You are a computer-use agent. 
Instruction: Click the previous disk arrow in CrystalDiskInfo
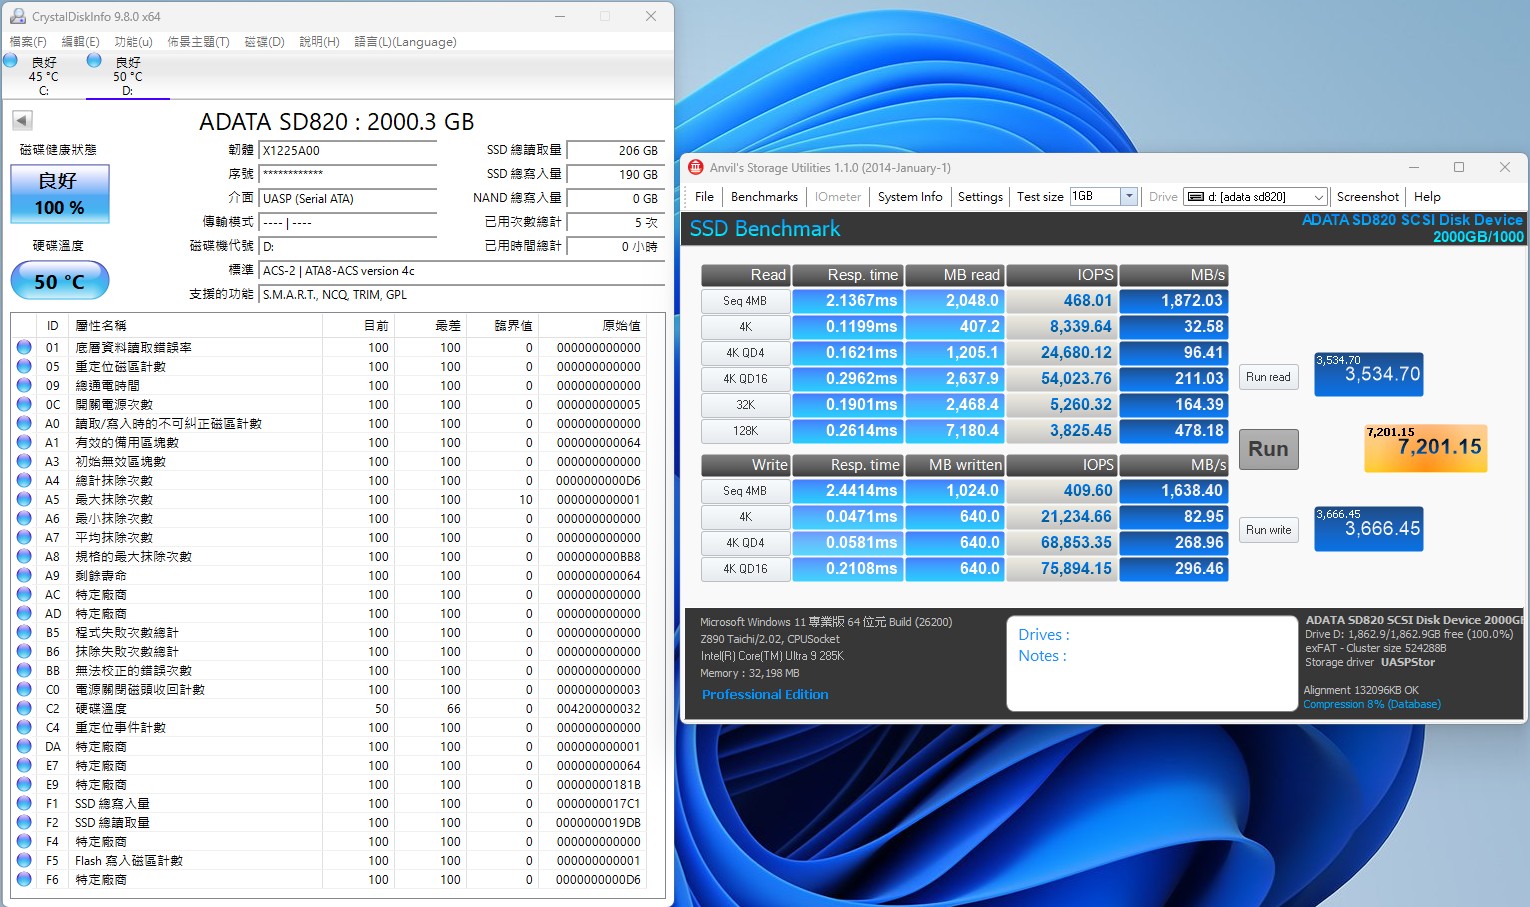(x=22, y=121)
